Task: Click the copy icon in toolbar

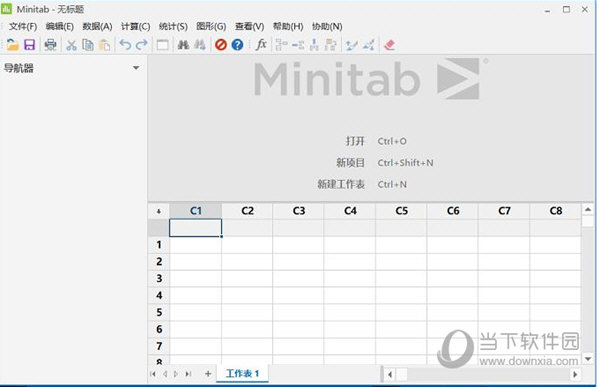Action: point(88,45)
